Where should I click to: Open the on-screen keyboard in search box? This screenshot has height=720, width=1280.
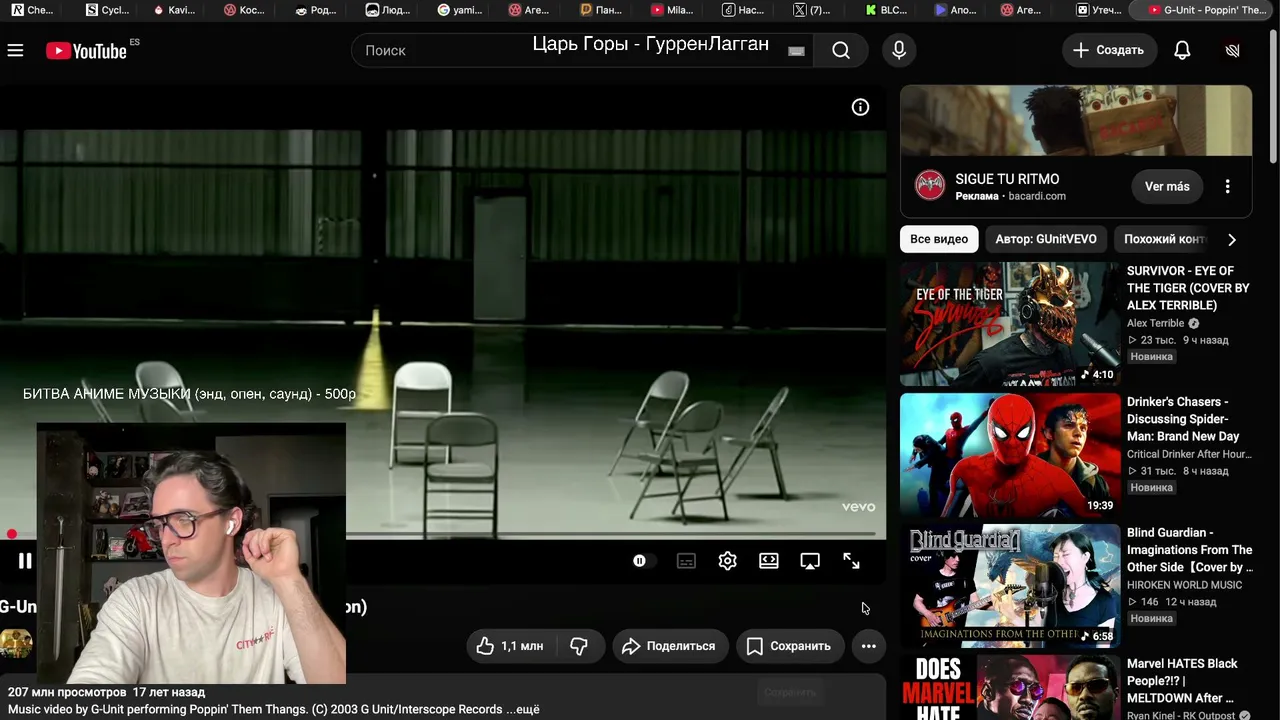[796, 51]
